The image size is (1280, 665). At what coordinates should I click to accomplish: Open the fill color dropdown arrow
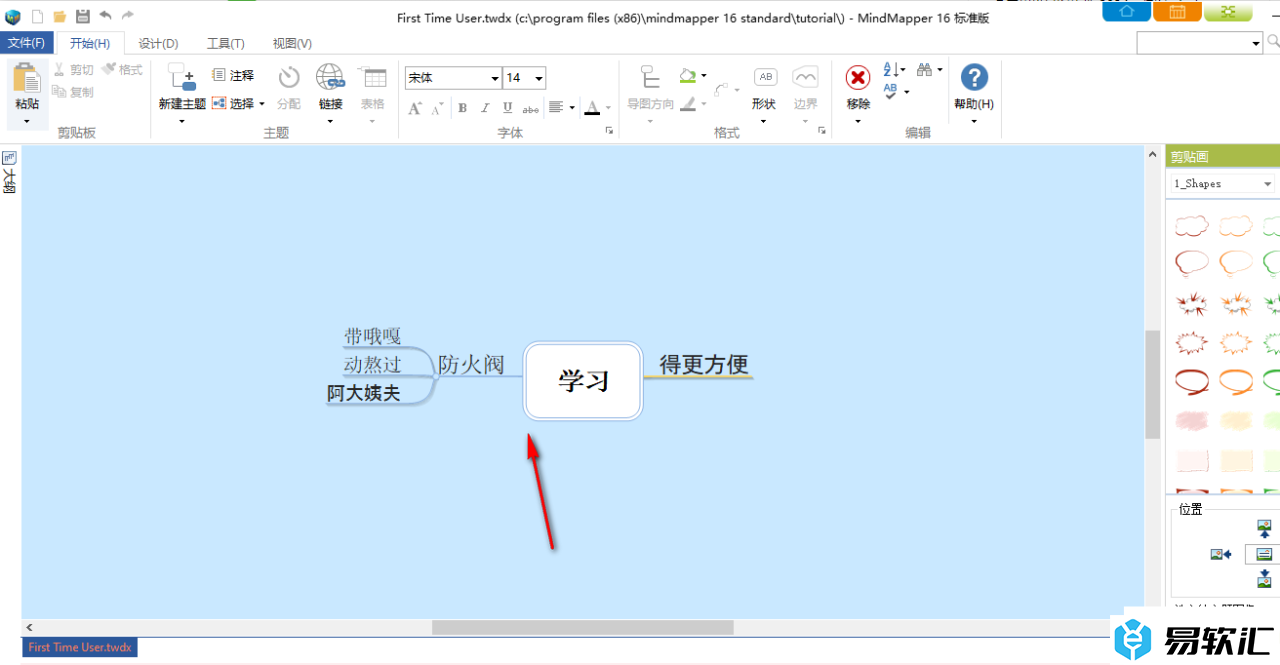(703, 75)
